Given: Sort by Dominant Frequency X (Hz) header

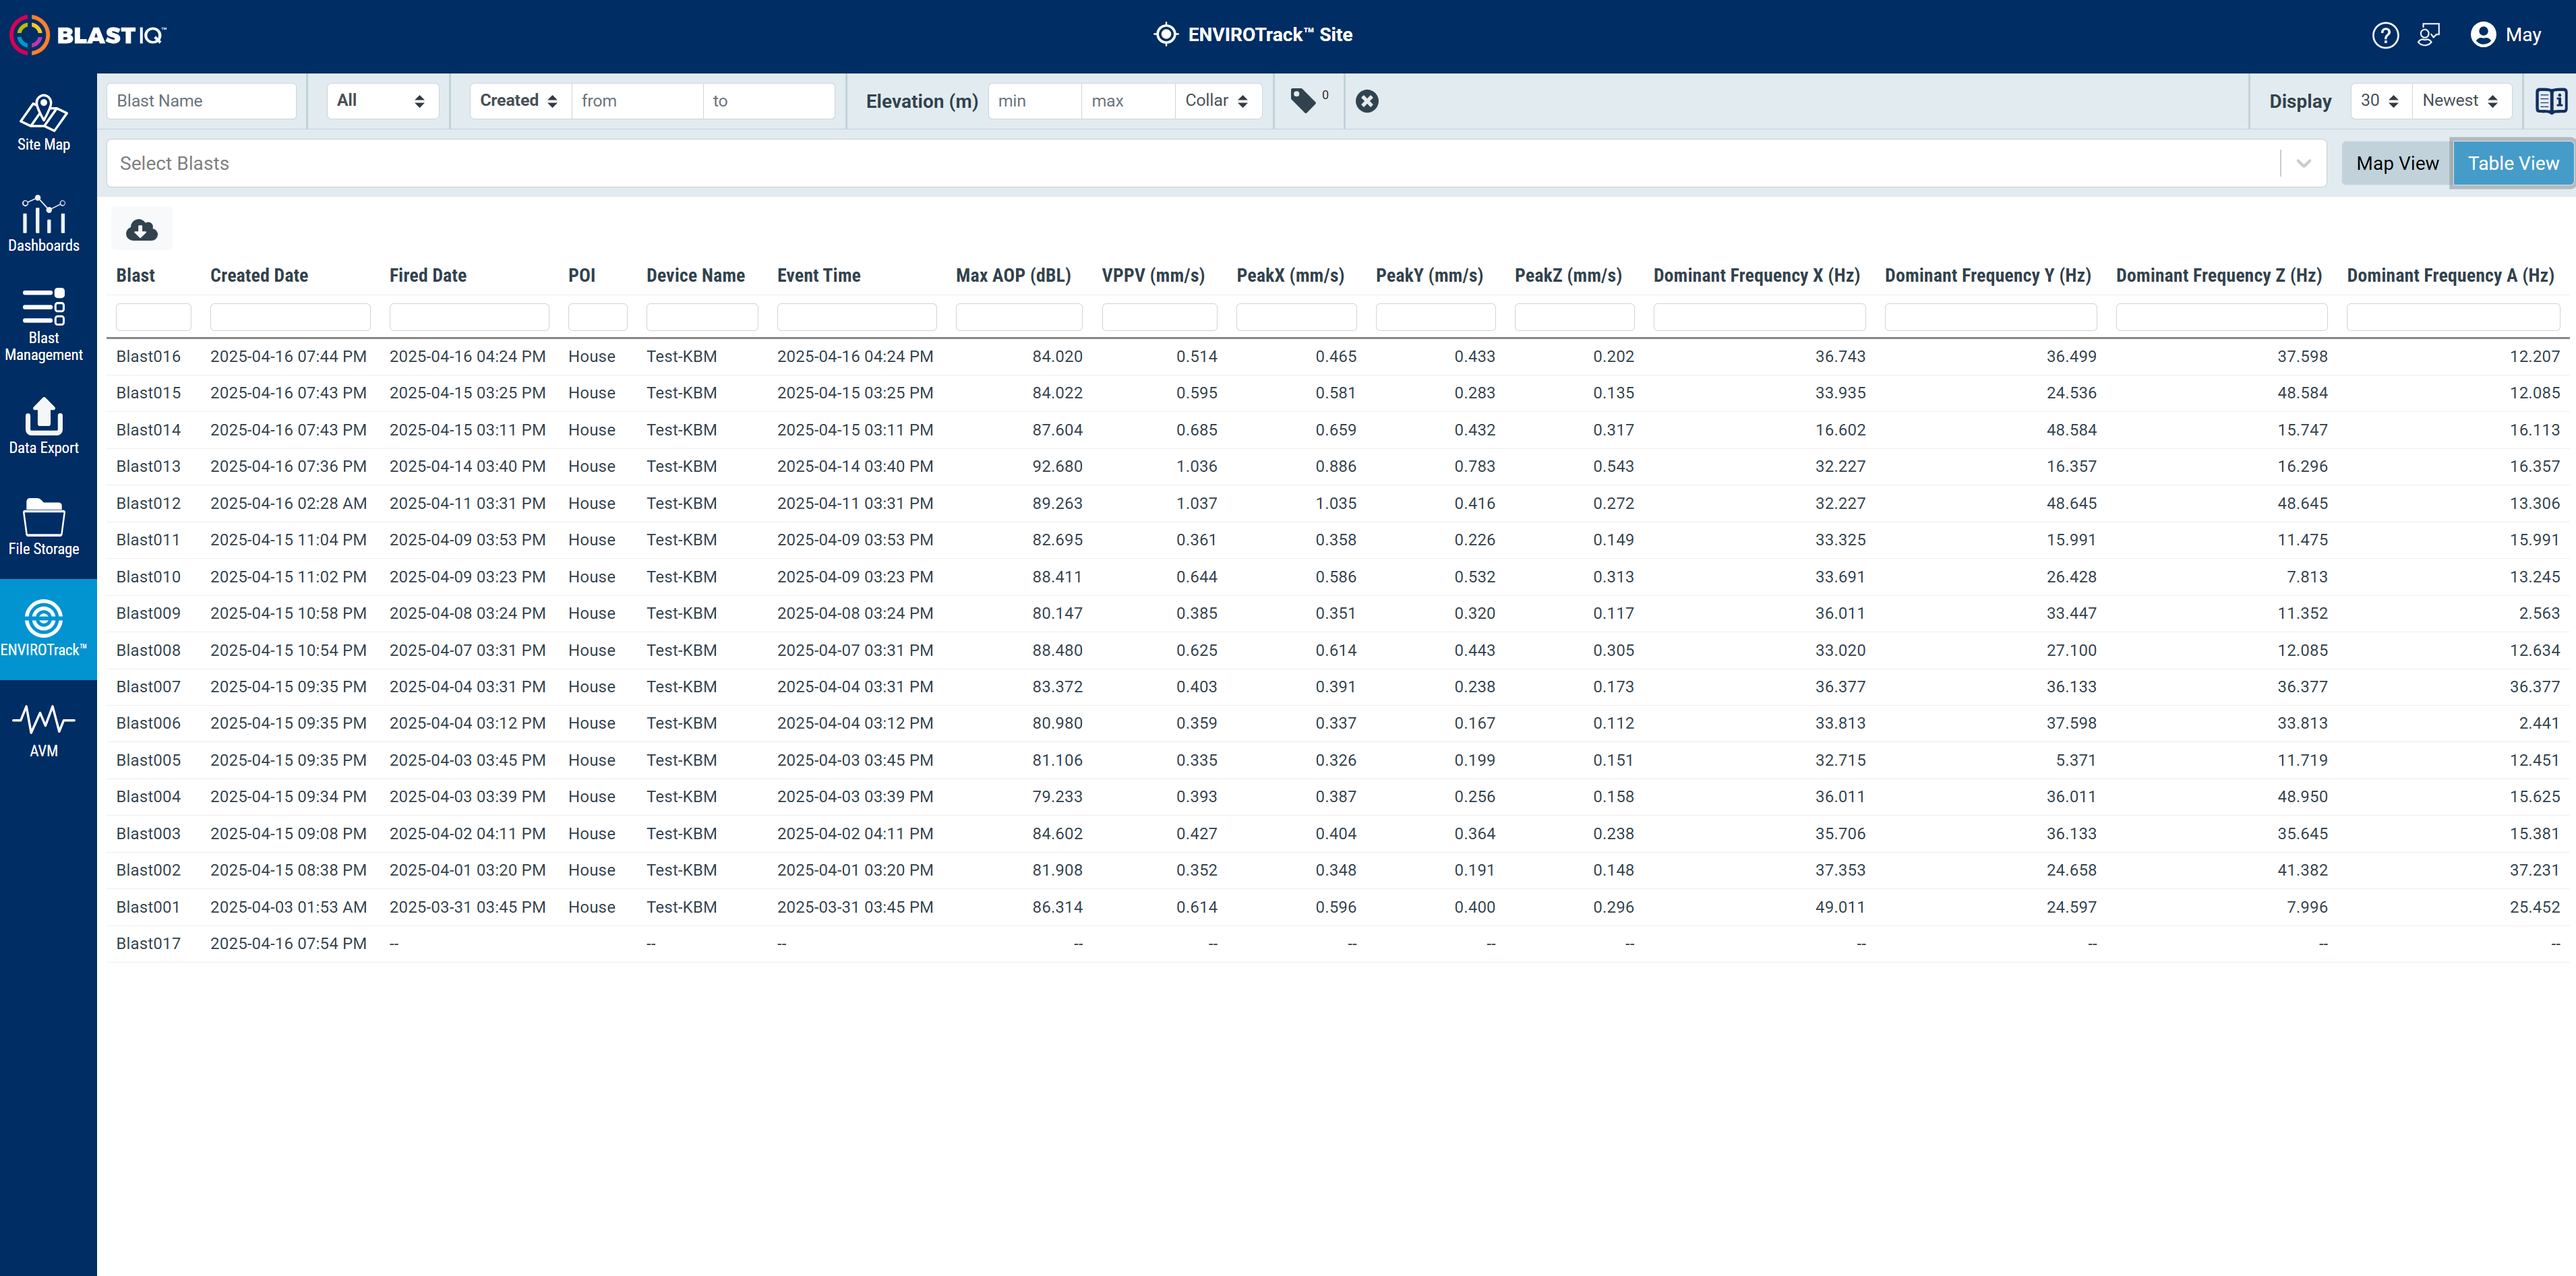Looking at the screenshot, I should (x=1757, y=276).
